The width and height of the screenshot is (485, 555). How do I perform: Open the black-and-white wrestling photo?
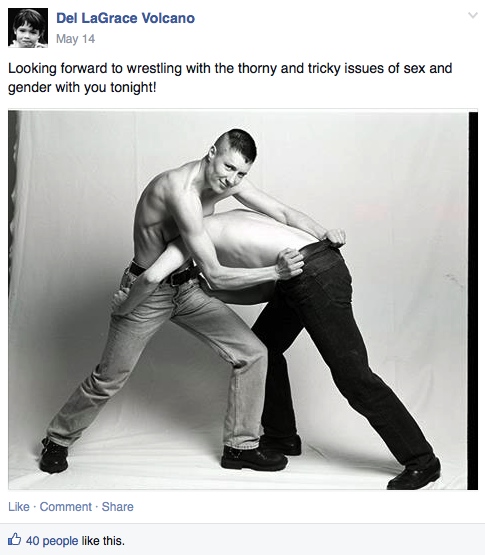point(243,300)
